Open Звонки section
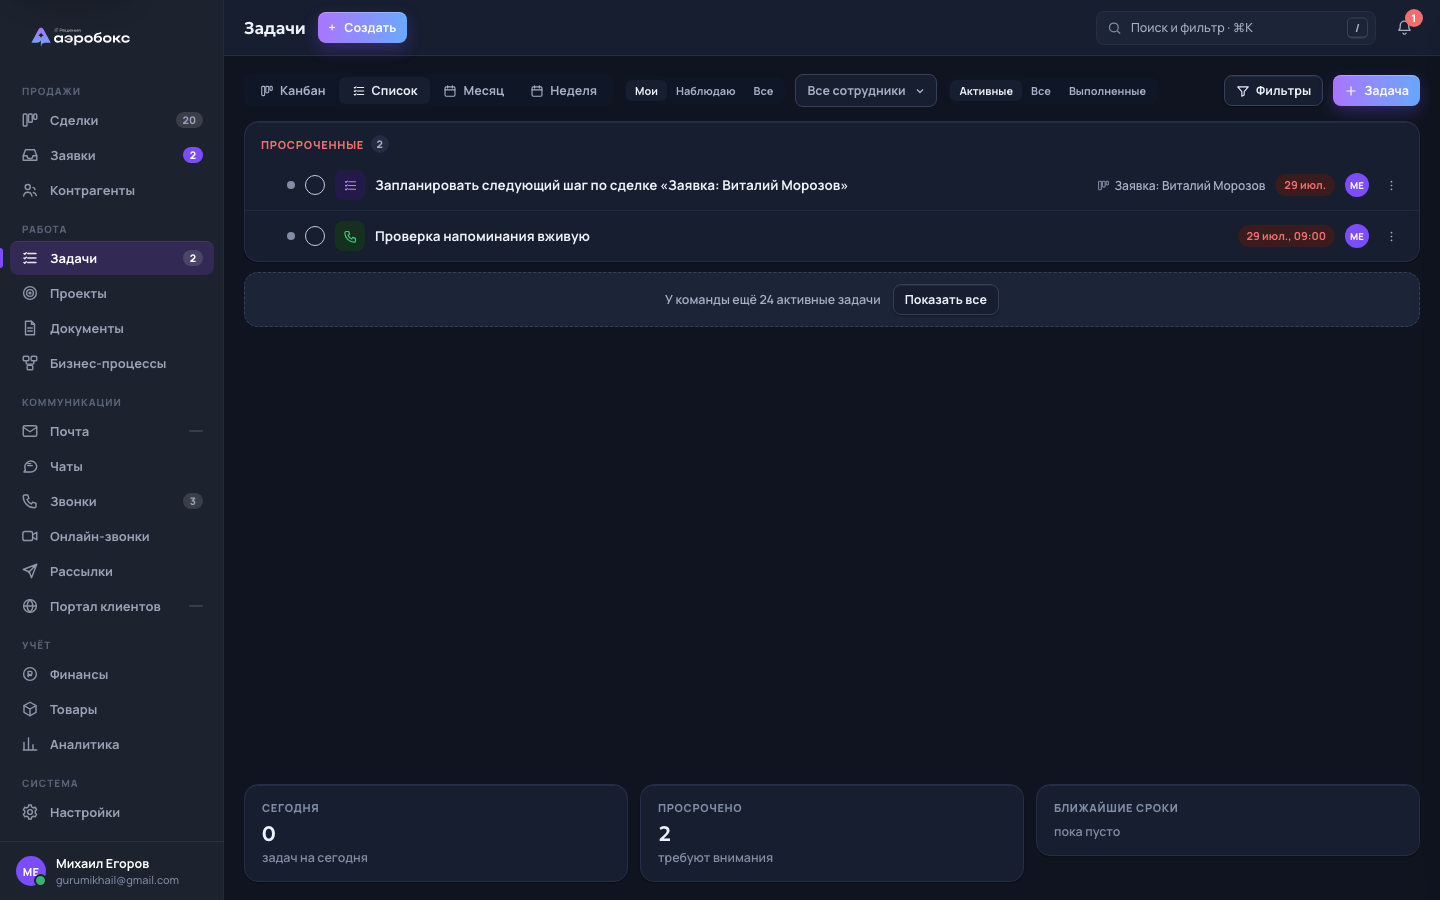 112,501
